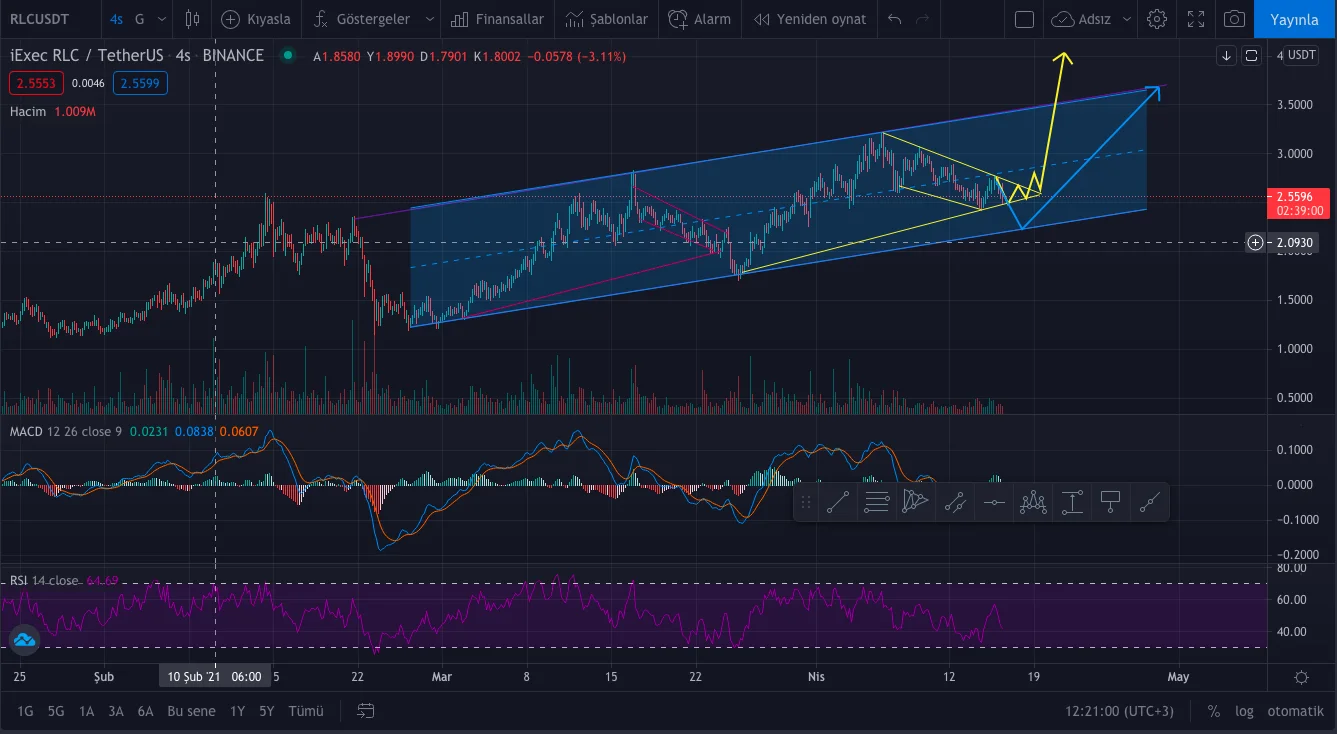Click the down arrow pane icon near USDT
The image size is (1337, 734).
point(1227,56)
